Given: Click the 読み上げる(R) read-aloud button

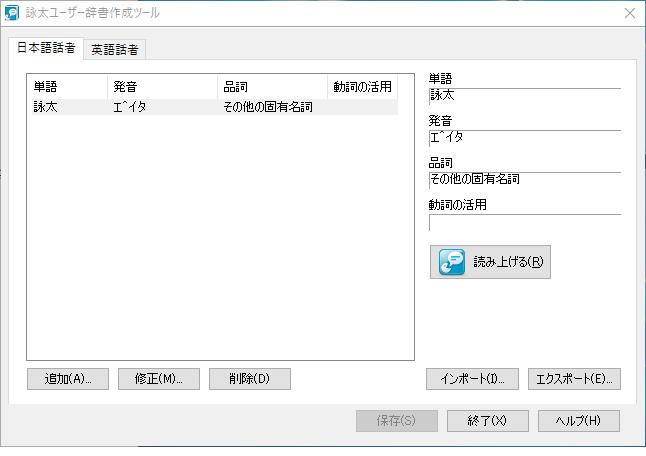Looking at the screenshot, I should (490, 262).
